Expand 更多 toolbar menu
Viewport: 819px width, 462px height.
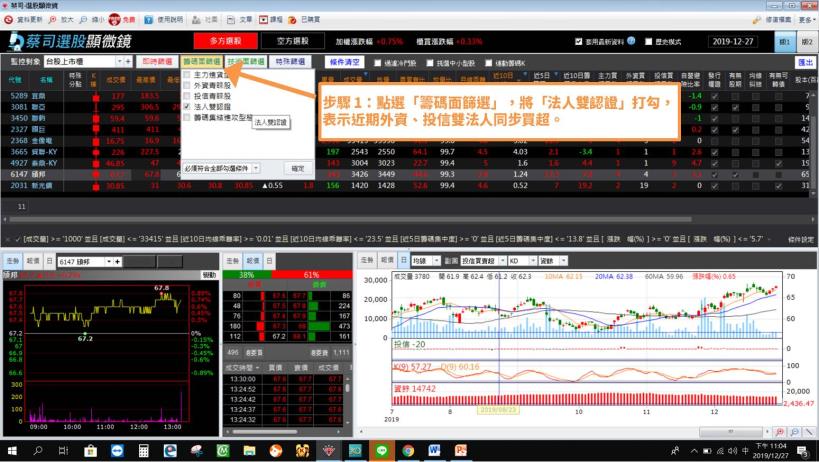click(807, 20)
